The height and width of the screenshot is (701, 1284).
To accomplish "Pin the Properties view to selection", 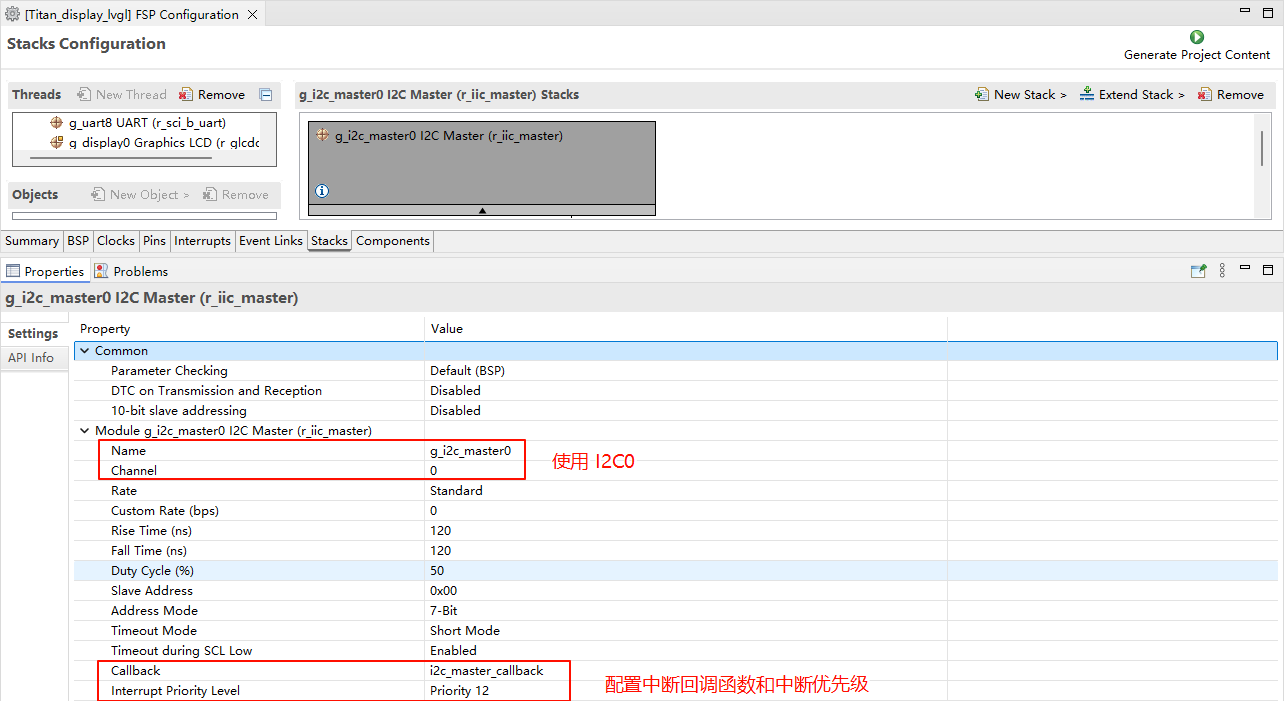I will pyautogui.click(x=1198, y=271).
